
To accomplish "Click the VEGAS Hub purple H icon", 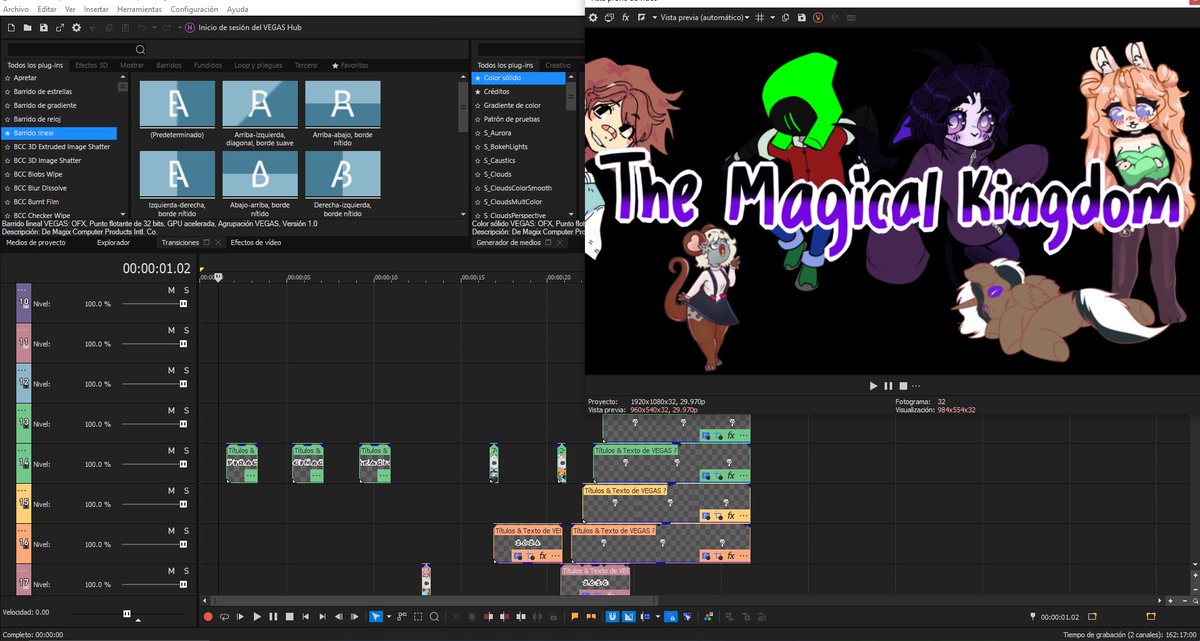I will 190,28.
